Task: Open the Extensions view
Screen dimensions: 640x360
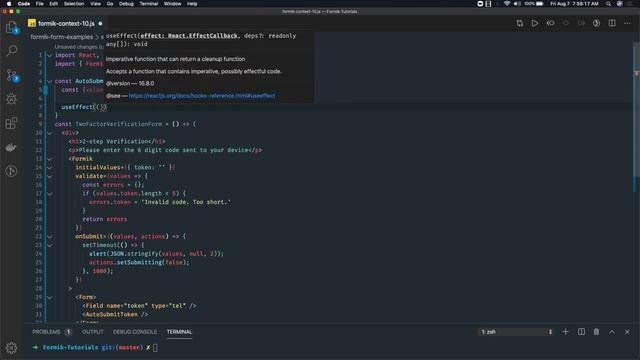Action: click(11, 123)
